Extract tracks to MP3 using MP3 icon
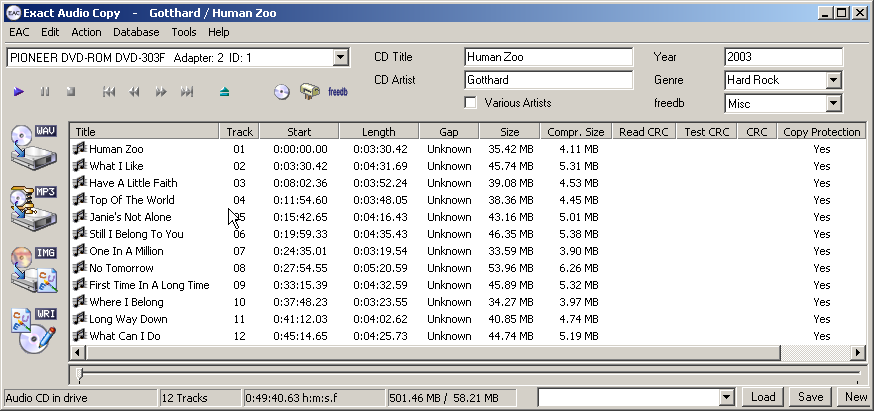Image resolution: width=874 pixels, height=411 pixels. 34,209
